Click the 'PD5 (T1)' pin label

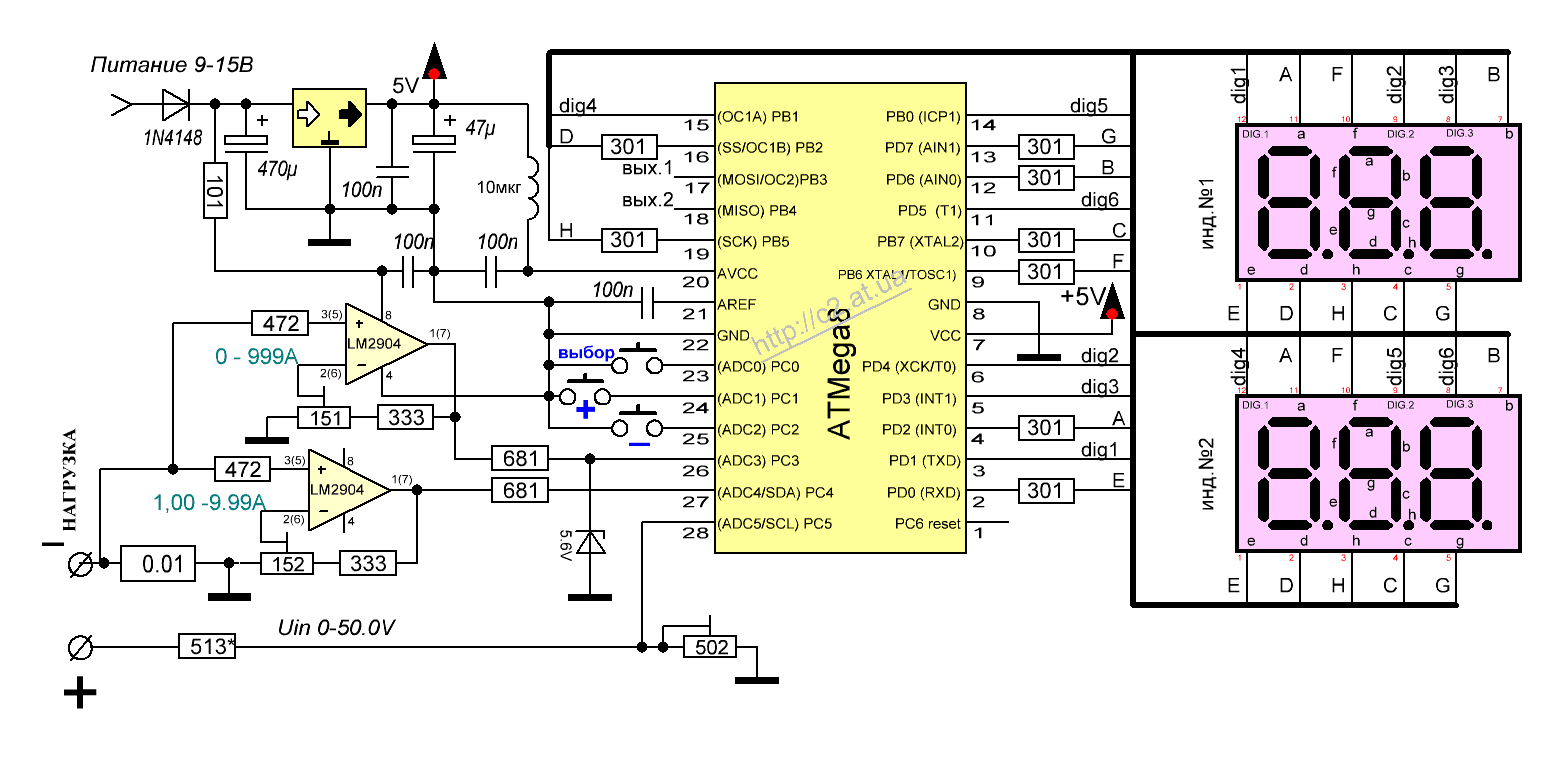pyautogui.click(x=929, y=211)
